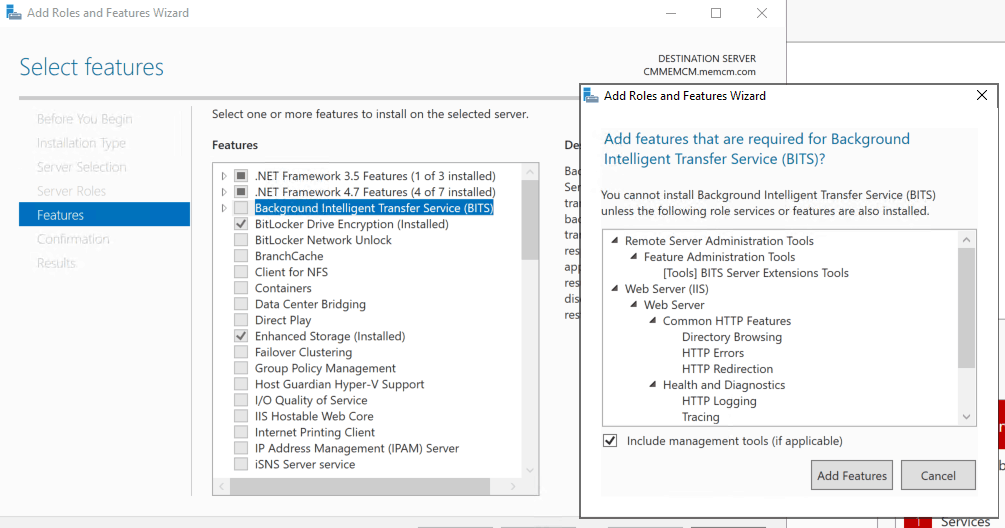
Task: Close the BITS required features dialog
Action: pyautogui.click(x=981, y=95)
